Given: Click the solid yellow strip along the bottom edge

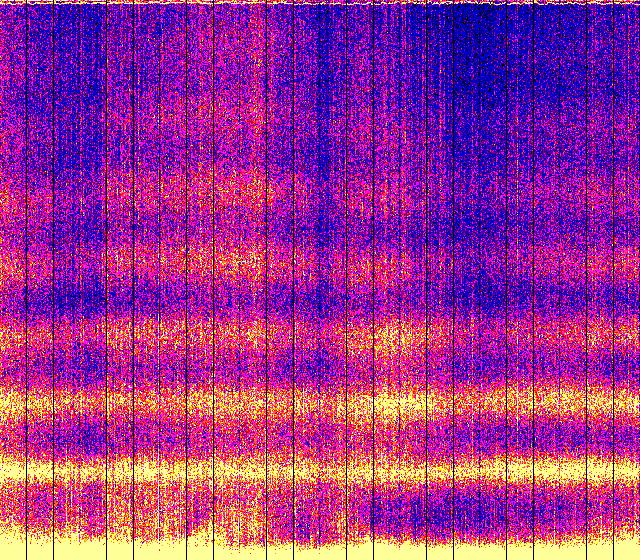Looking at the screenshot, I should pos(320,551).
